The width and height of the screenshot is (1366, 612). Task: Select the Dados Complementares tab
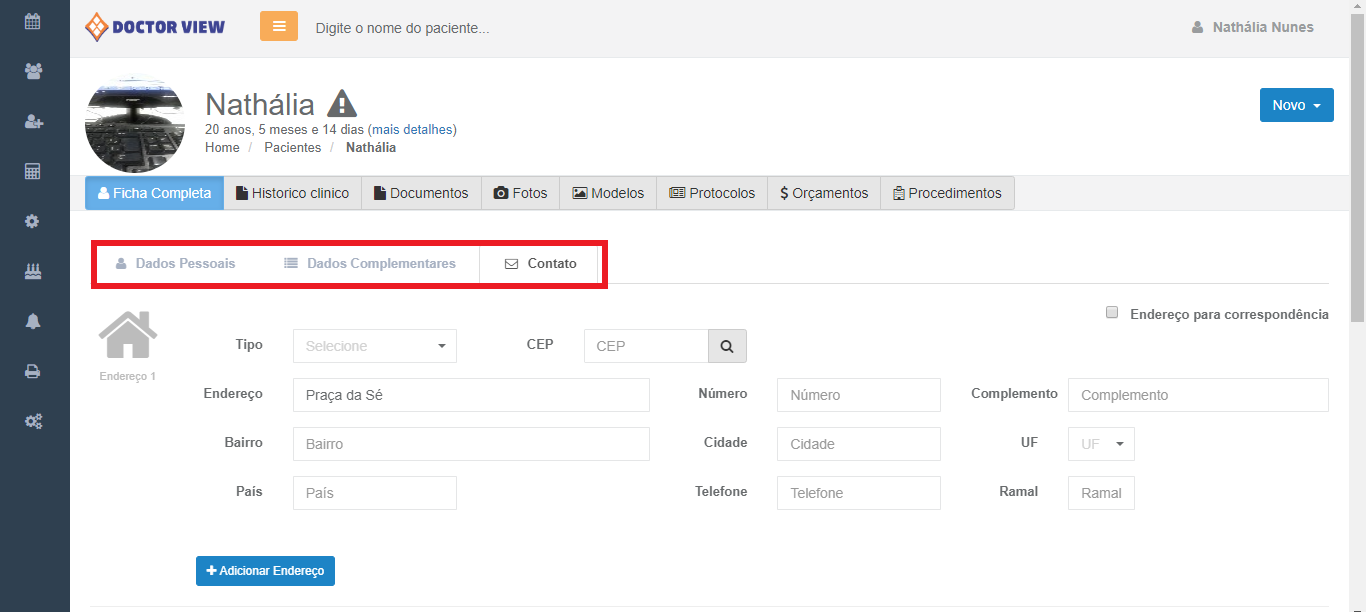click(370, 264)
